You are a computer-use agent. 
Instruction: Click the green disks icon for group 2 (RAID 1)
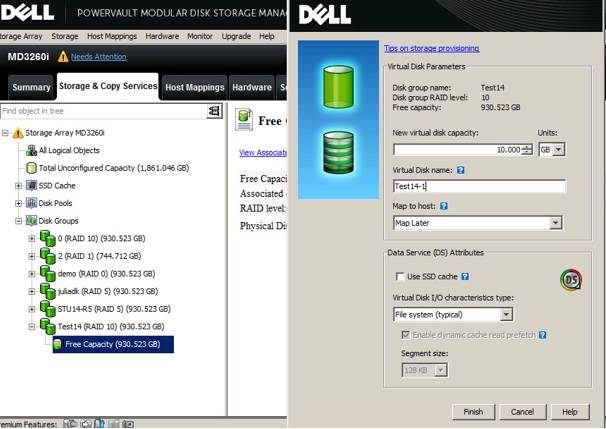click(x=48, y=256)
